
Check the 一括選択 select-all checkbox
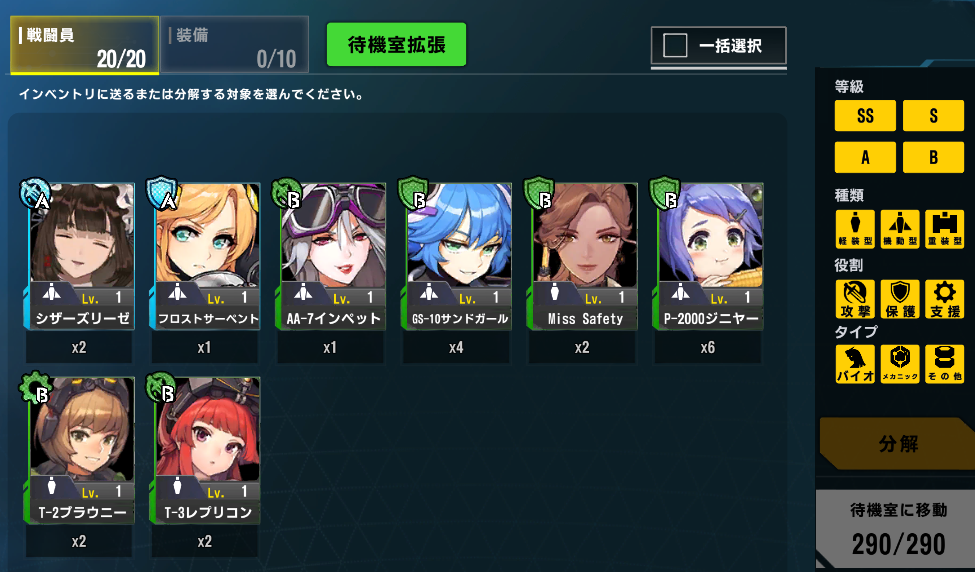(675, 45)
